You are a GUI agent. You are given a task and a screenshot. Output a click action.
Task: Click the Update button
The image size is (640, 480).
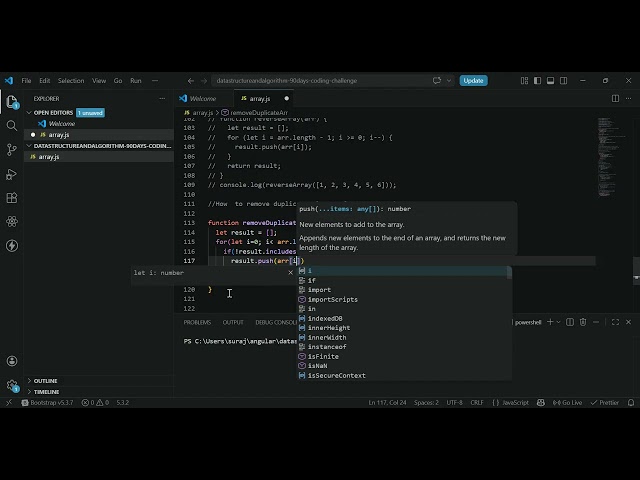click(473, 80)
